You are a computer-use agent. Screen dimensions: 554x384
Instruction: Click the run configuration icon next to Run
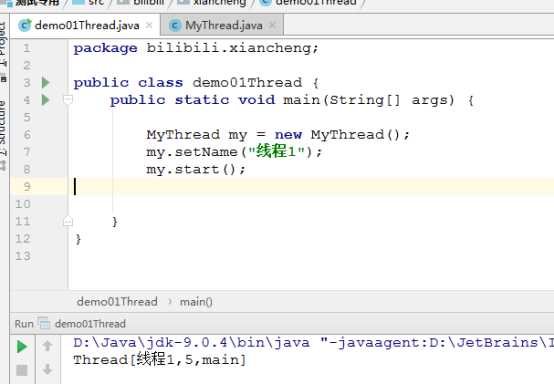[44, 324]
